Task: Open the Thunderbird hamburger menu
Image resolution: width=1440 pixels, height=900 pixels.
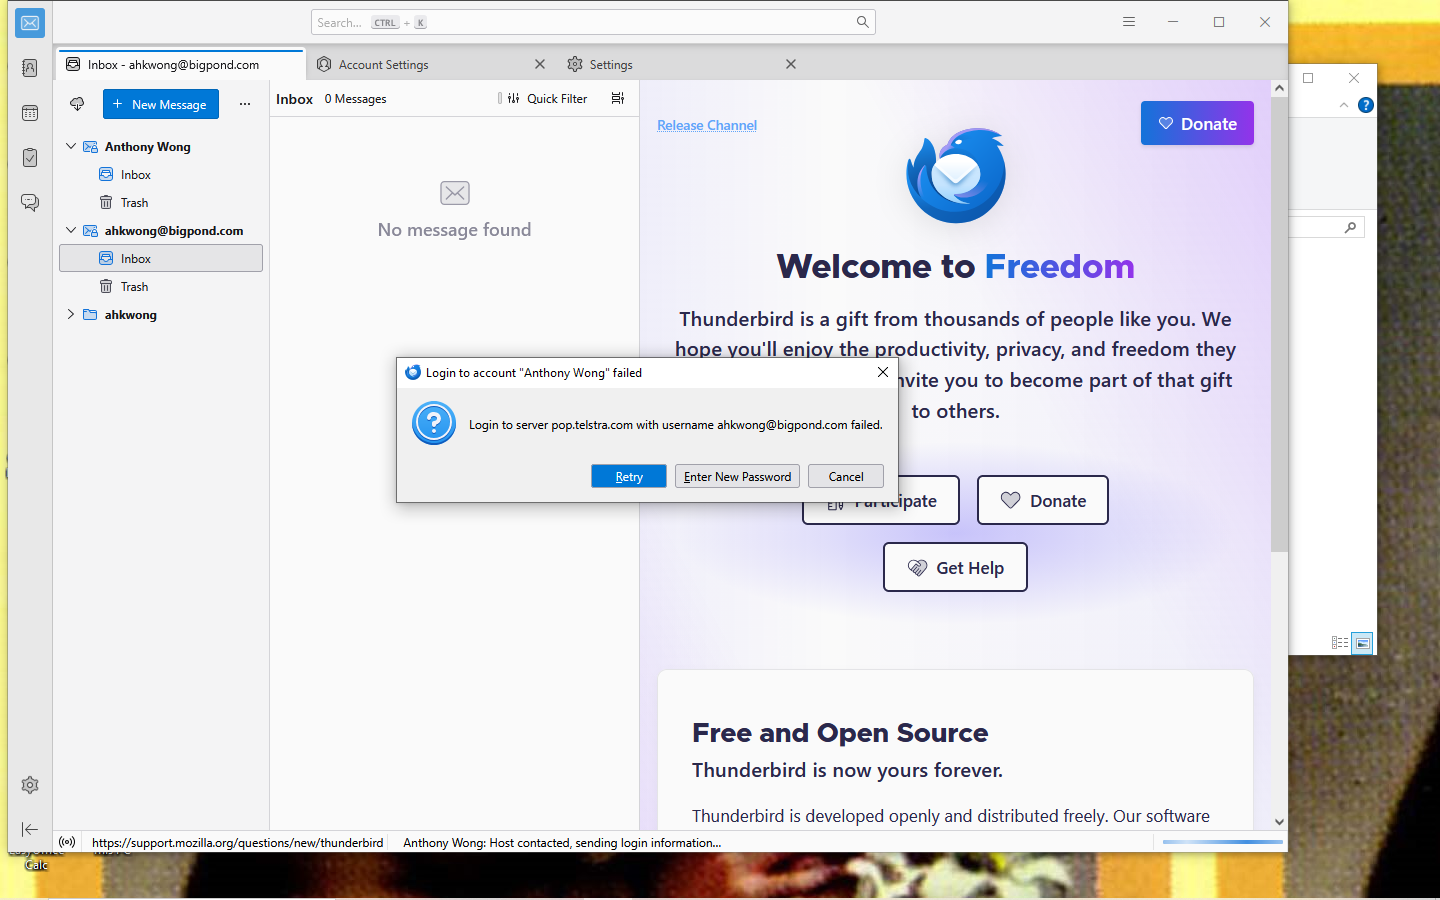Action: click(x=1129, y=22)
